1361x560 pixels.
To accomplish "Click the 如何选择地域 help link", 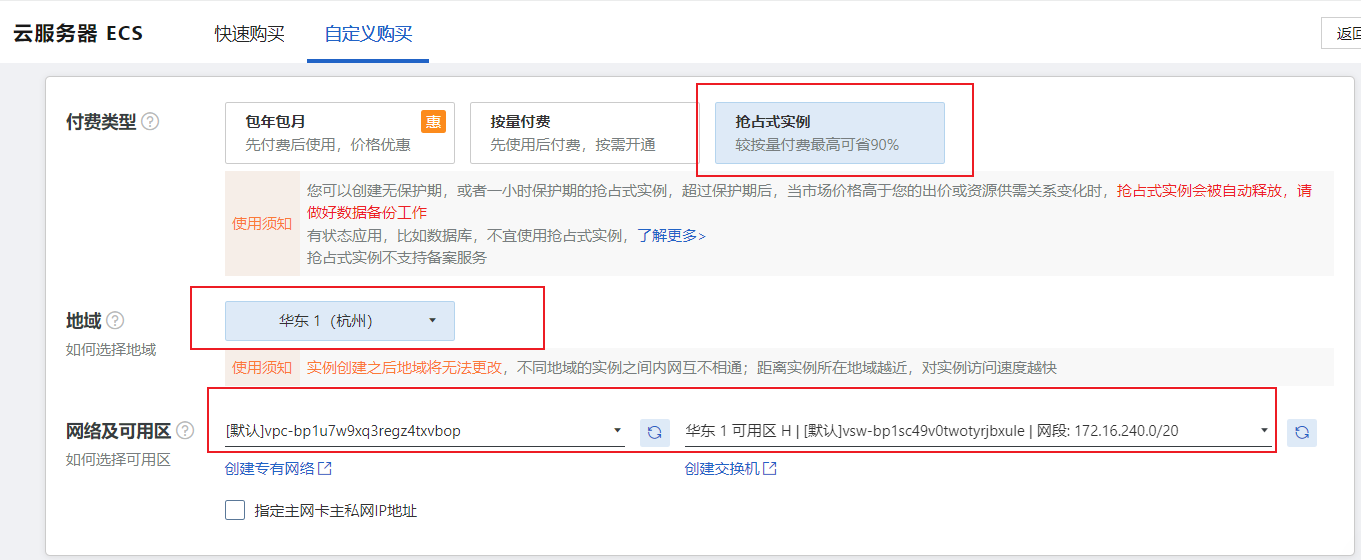I will (x=111, y=350).
